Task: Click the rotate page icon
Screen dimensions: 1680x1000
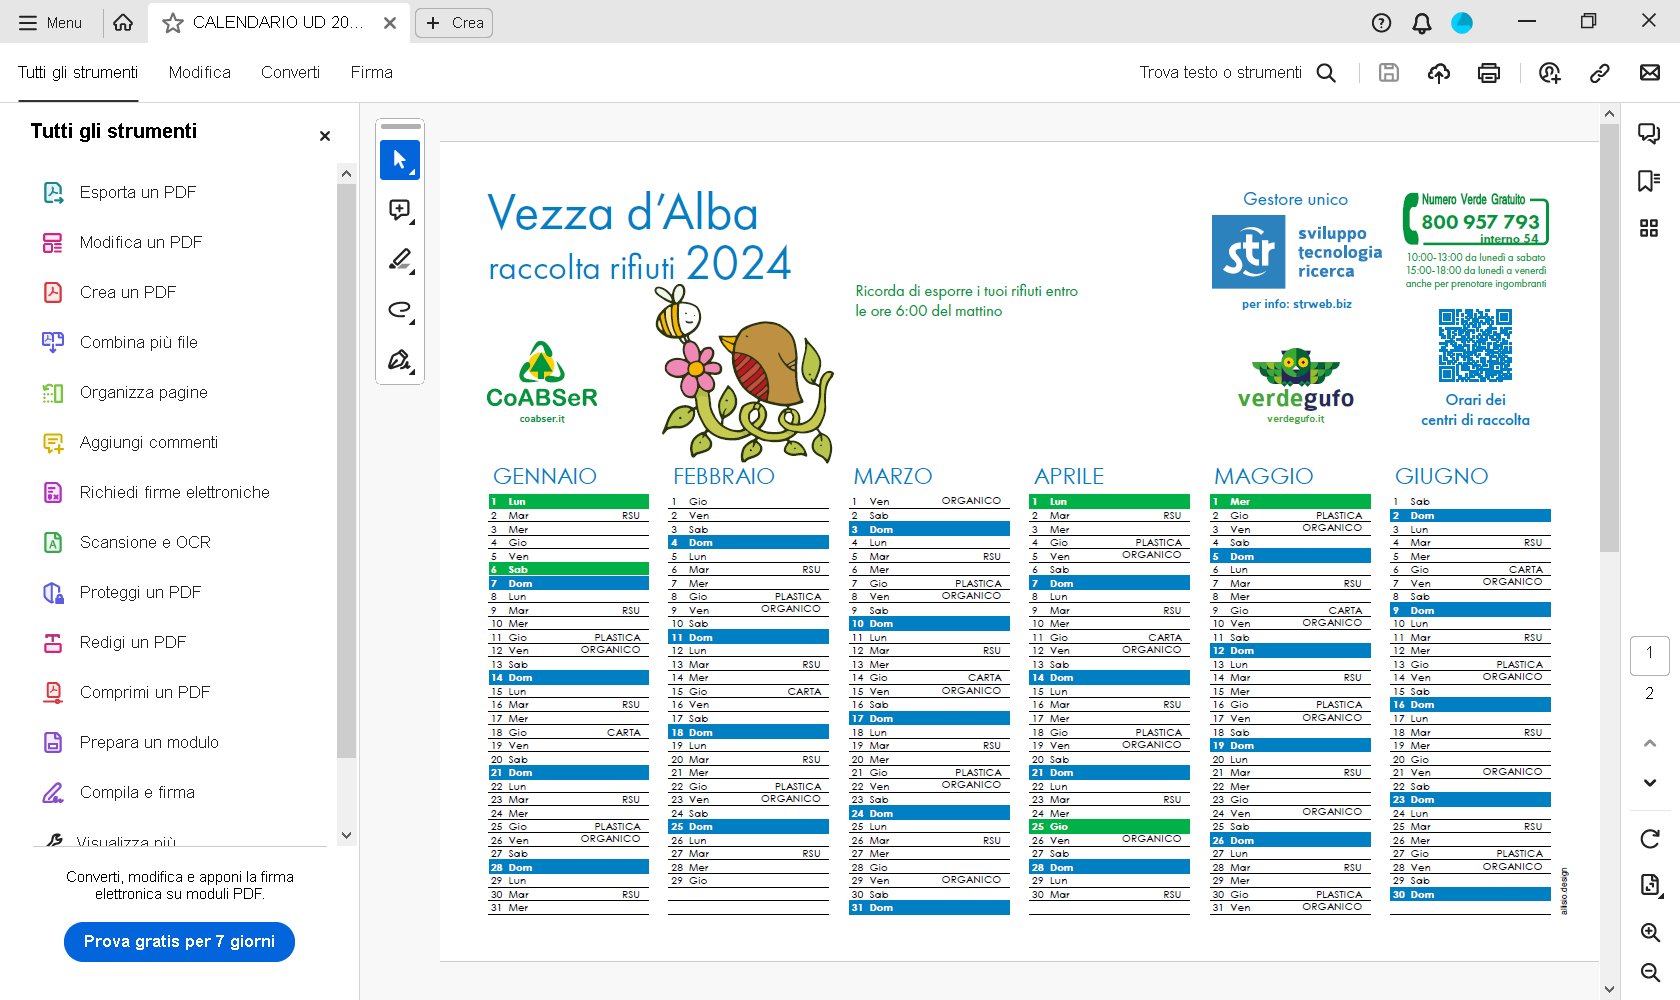Action: (1650, 839)
